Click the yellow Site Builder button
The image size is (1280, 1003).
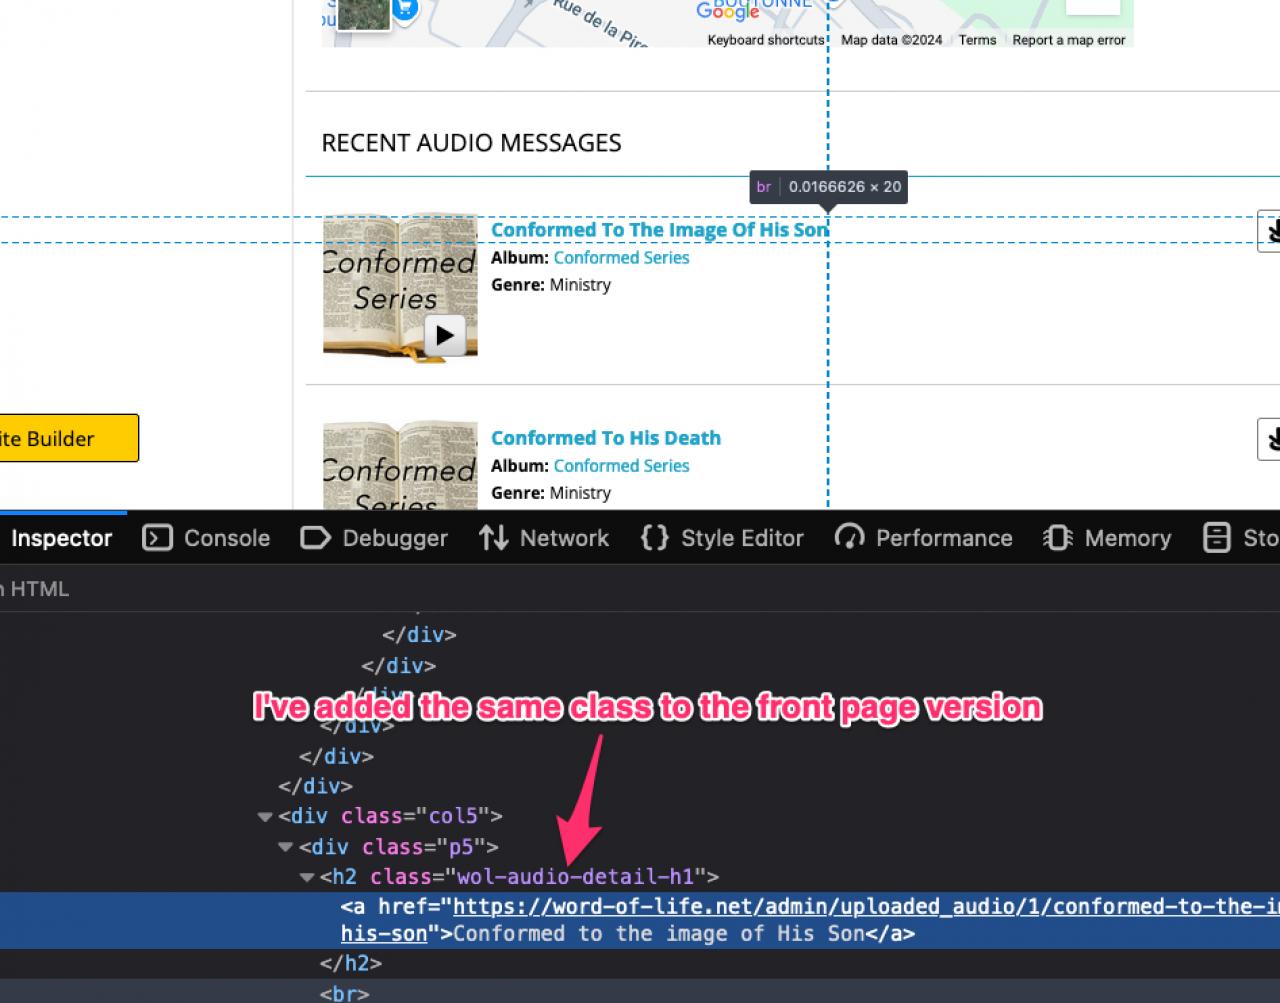pyautogui.click(x=67, y=438)
